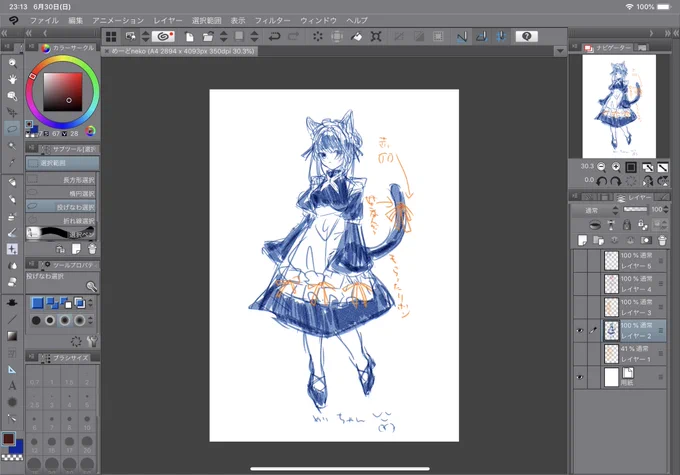Select the Move layer tool
This screenshot has height=475, width=680.
tap(13, 112)
